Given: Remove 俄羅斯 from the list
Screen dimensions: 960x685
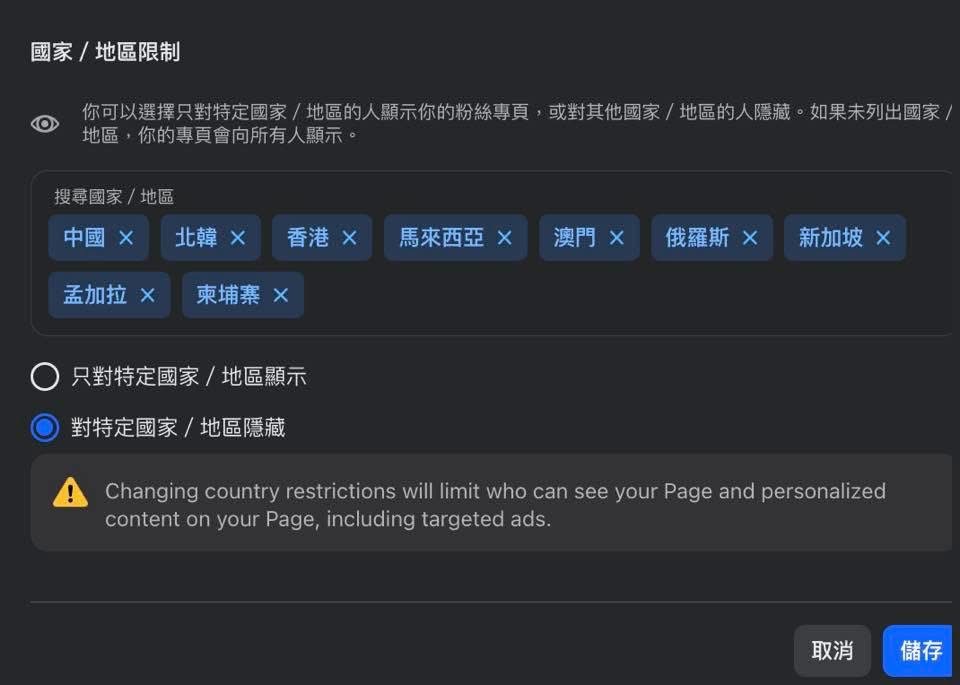Looking at the screenshot, I should [x=750, y=238].
